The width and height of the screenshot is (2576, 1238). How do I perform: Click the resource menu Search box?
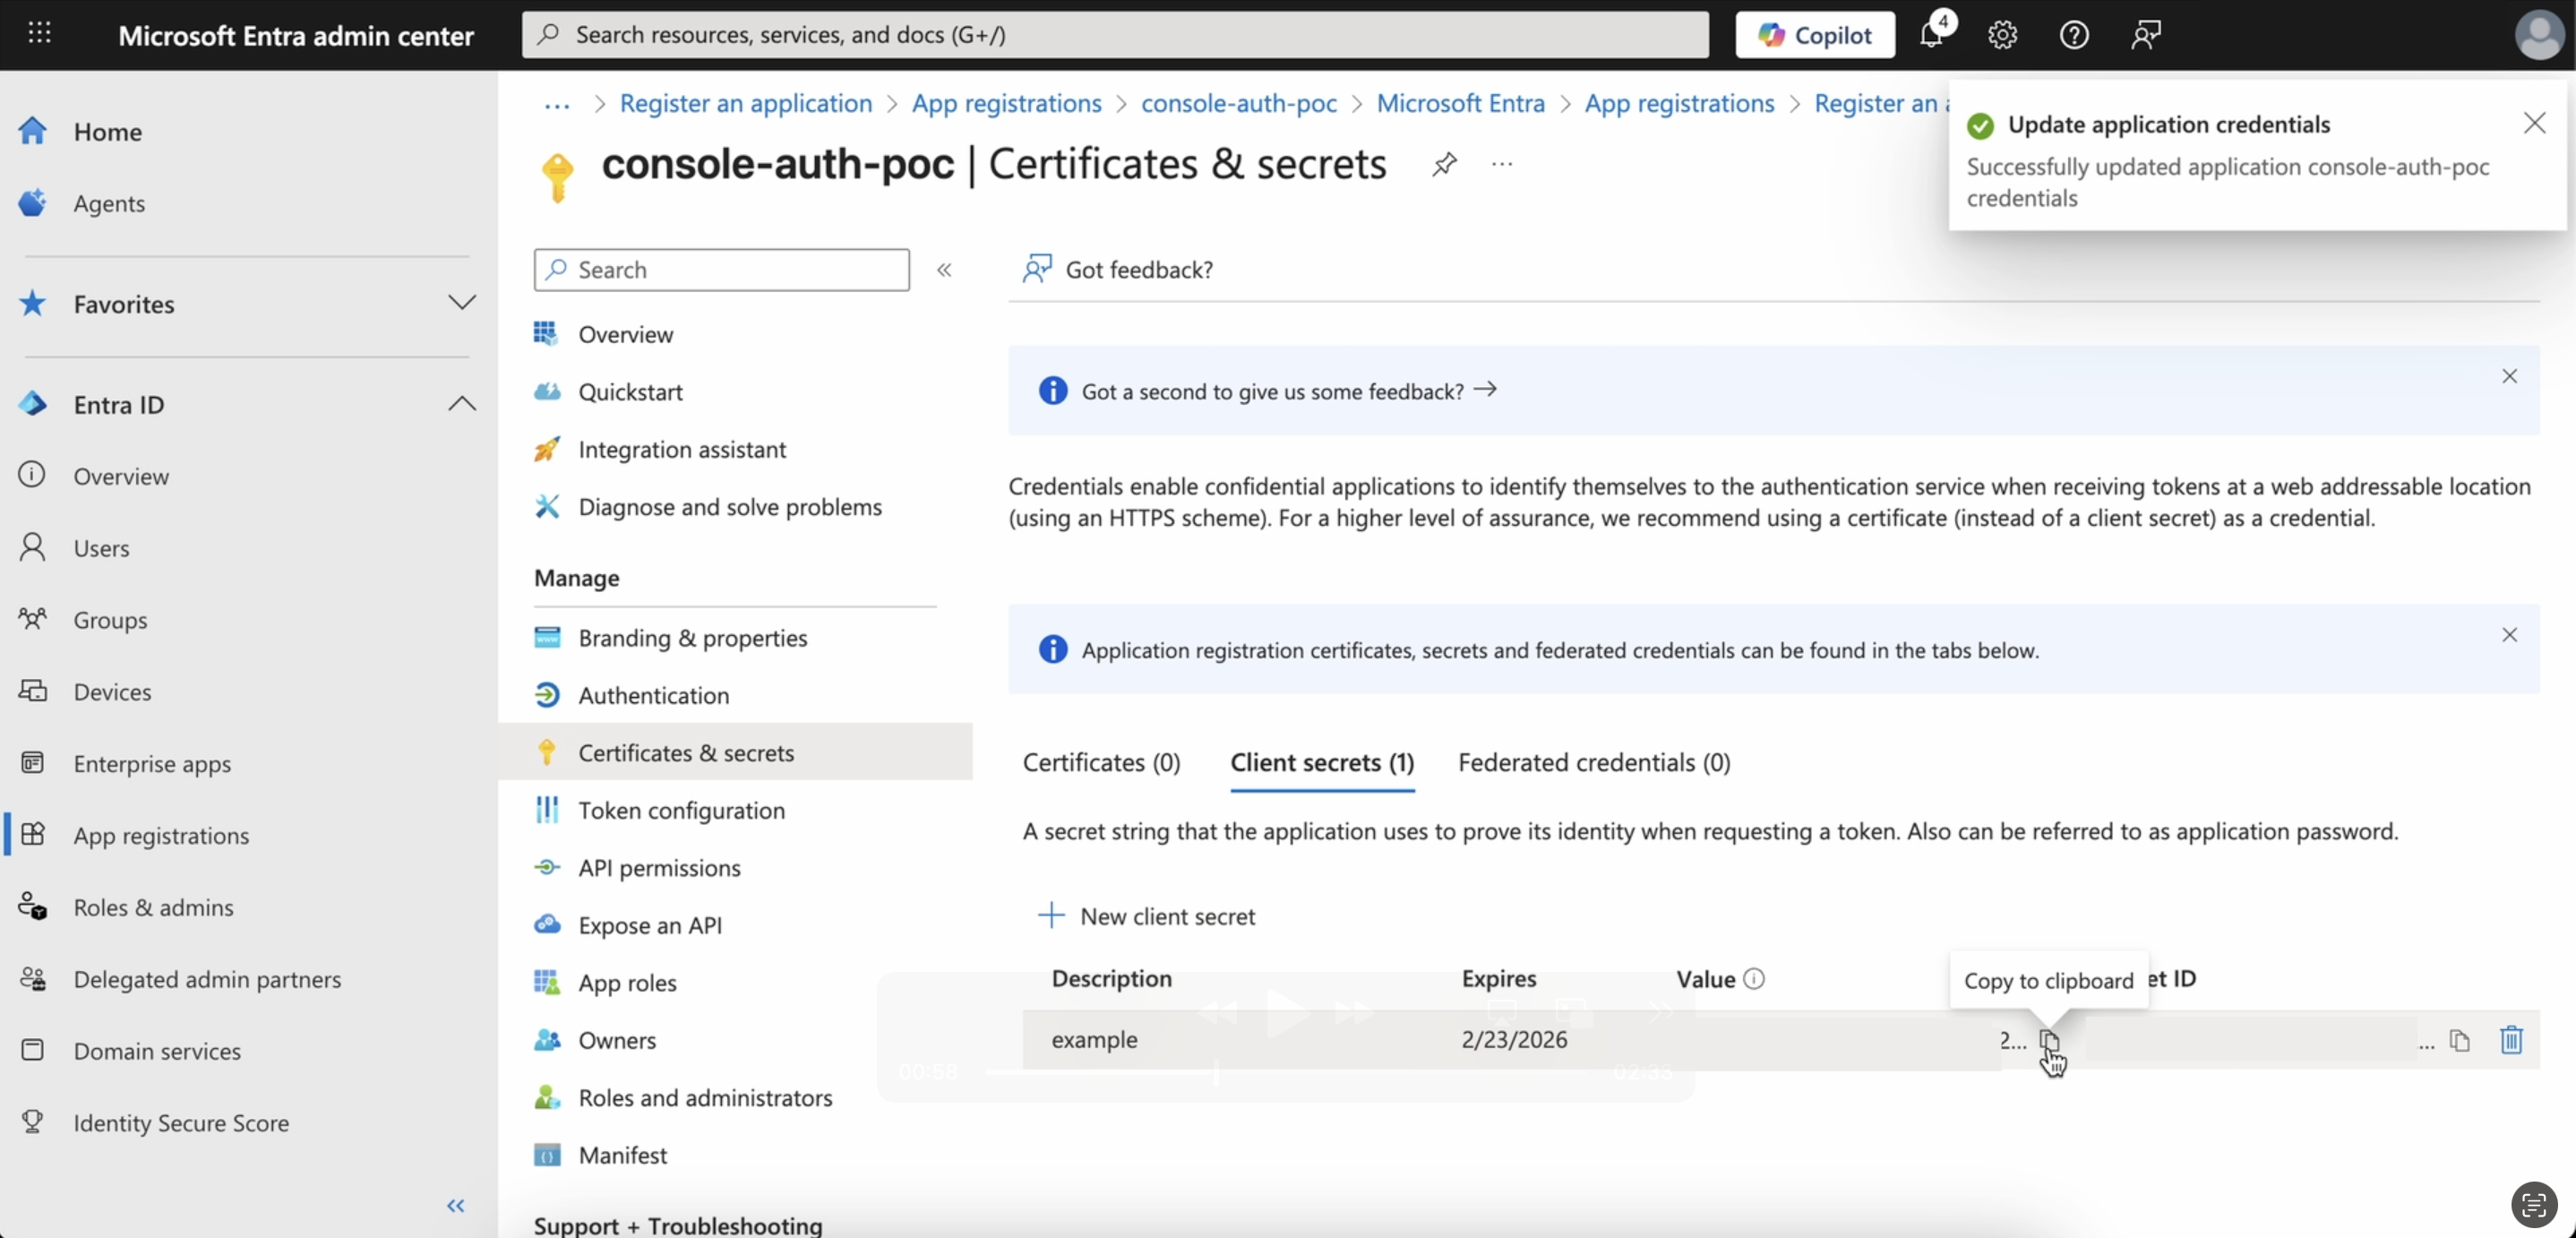[x=722, y=270]
